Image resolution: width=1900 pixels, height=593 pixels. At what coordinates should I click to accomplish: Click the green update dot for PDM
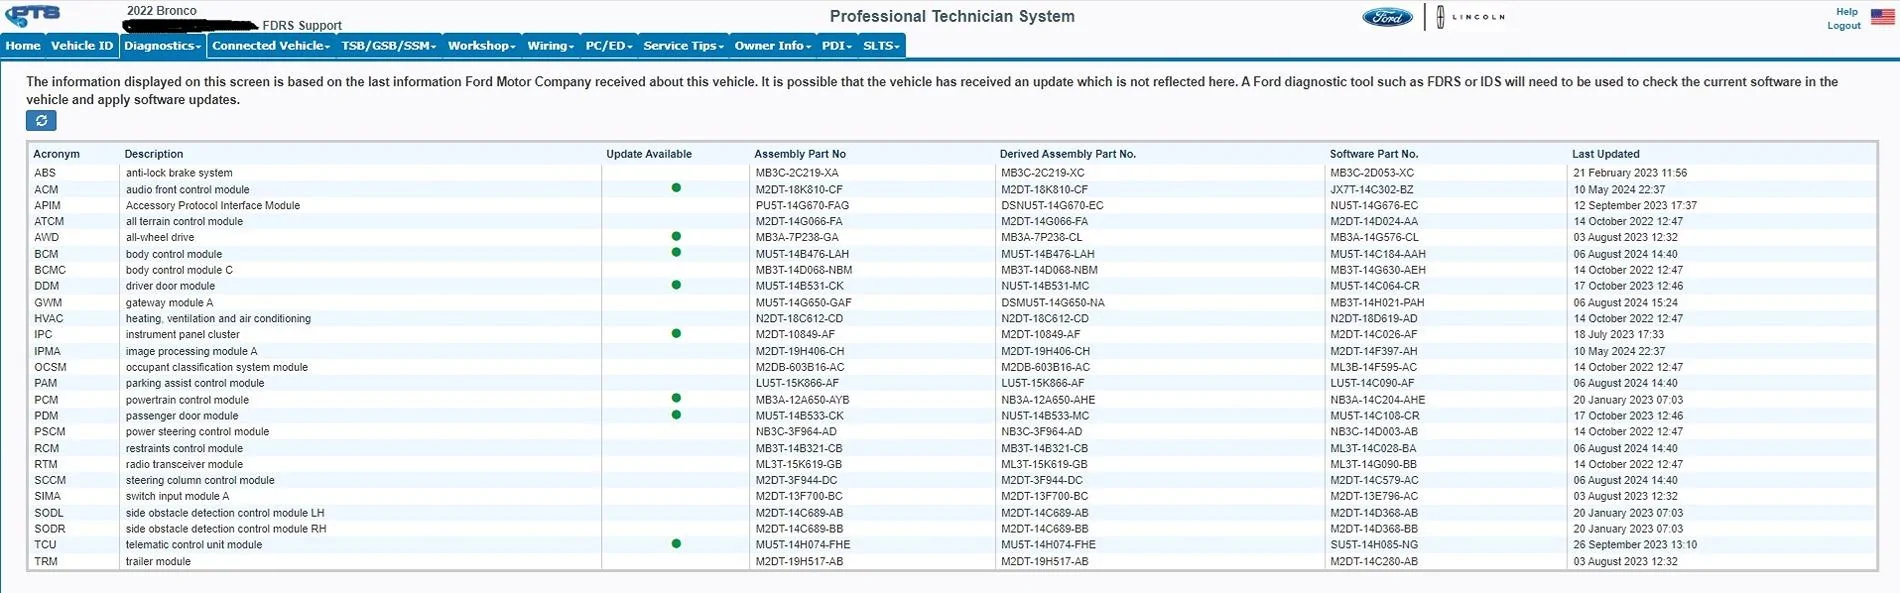676,415
